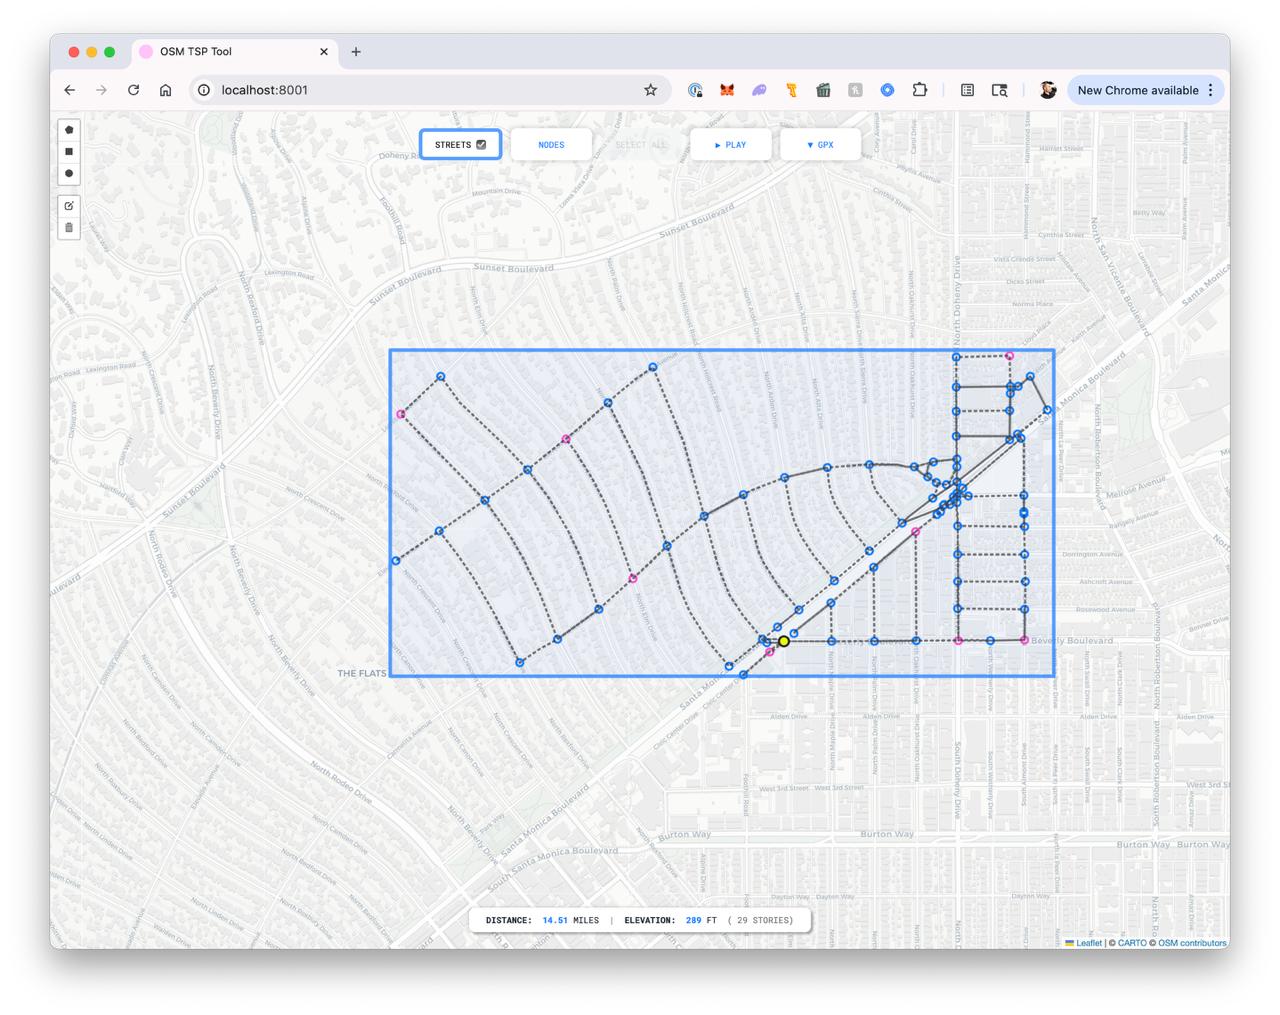Screen dimensions: 1280x1015
Task: Open the Chrome extensions puzzle icon
Action: coord(919,90)
